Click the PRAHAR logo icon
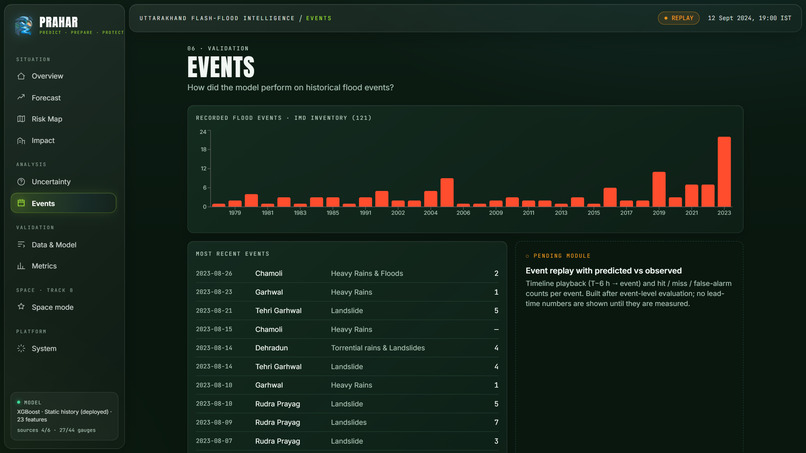This screenshot has height=453, width=806. tap(24, 25)
